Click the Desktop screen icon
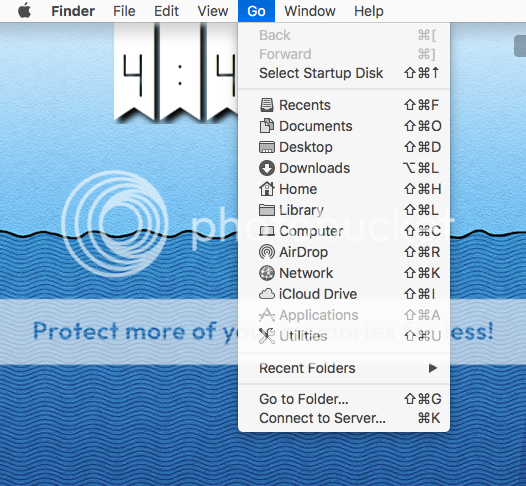This screenshot has width=526, height=486. coord(267,147)
